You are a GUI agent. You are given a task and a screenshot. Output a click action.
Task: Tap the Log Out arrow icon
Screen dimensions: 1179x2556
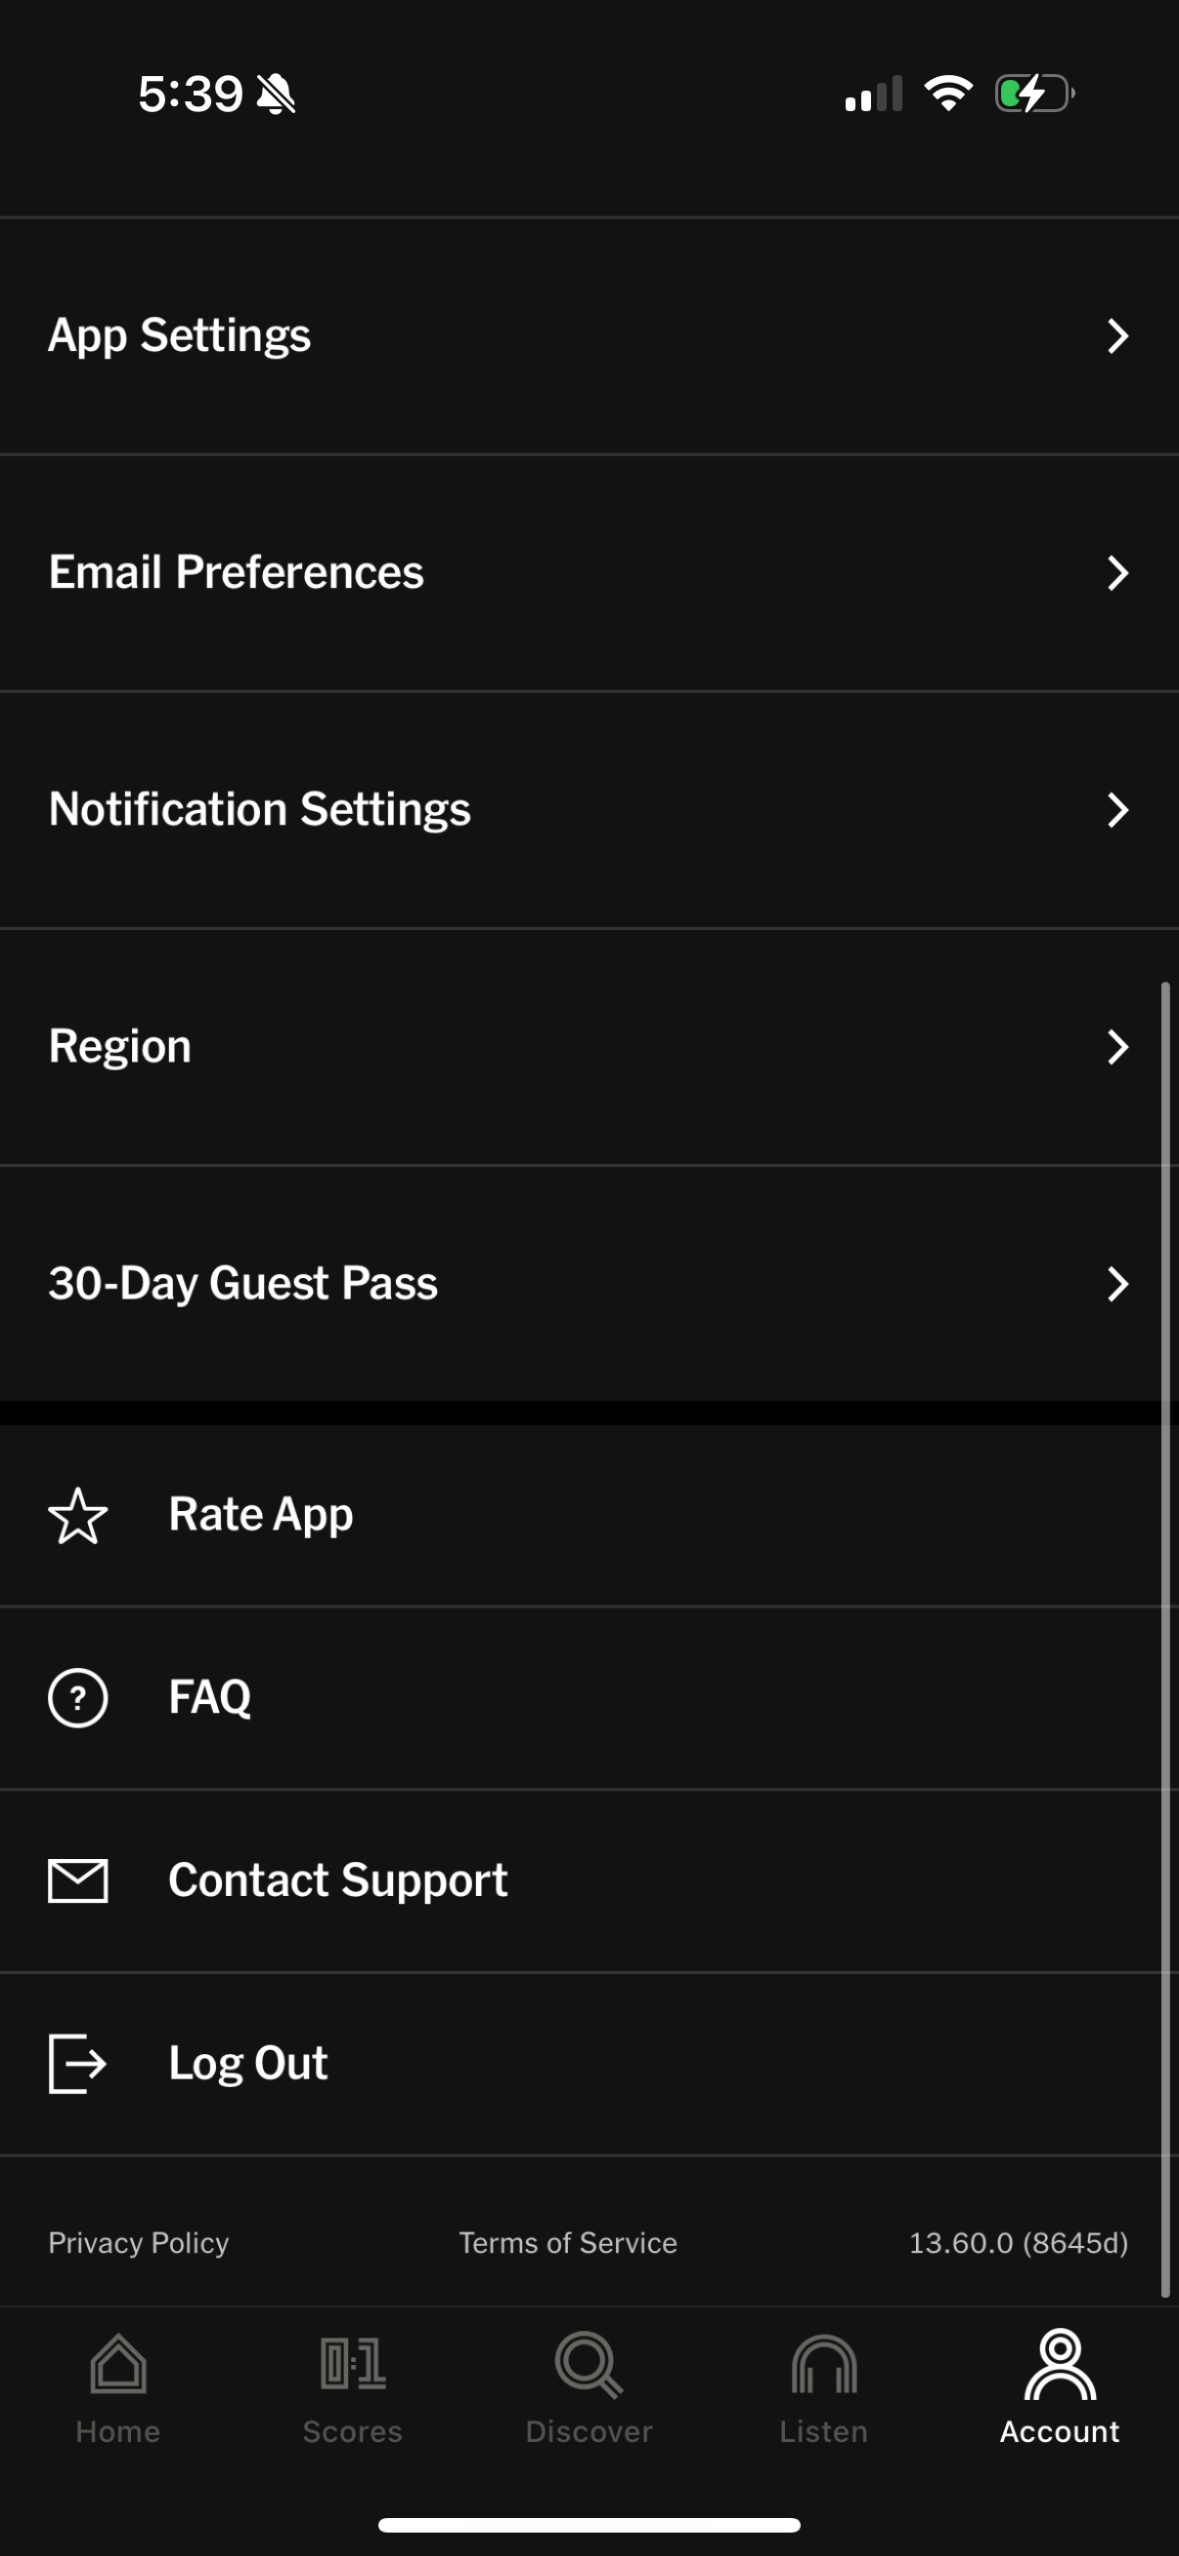pos(78,2064)
